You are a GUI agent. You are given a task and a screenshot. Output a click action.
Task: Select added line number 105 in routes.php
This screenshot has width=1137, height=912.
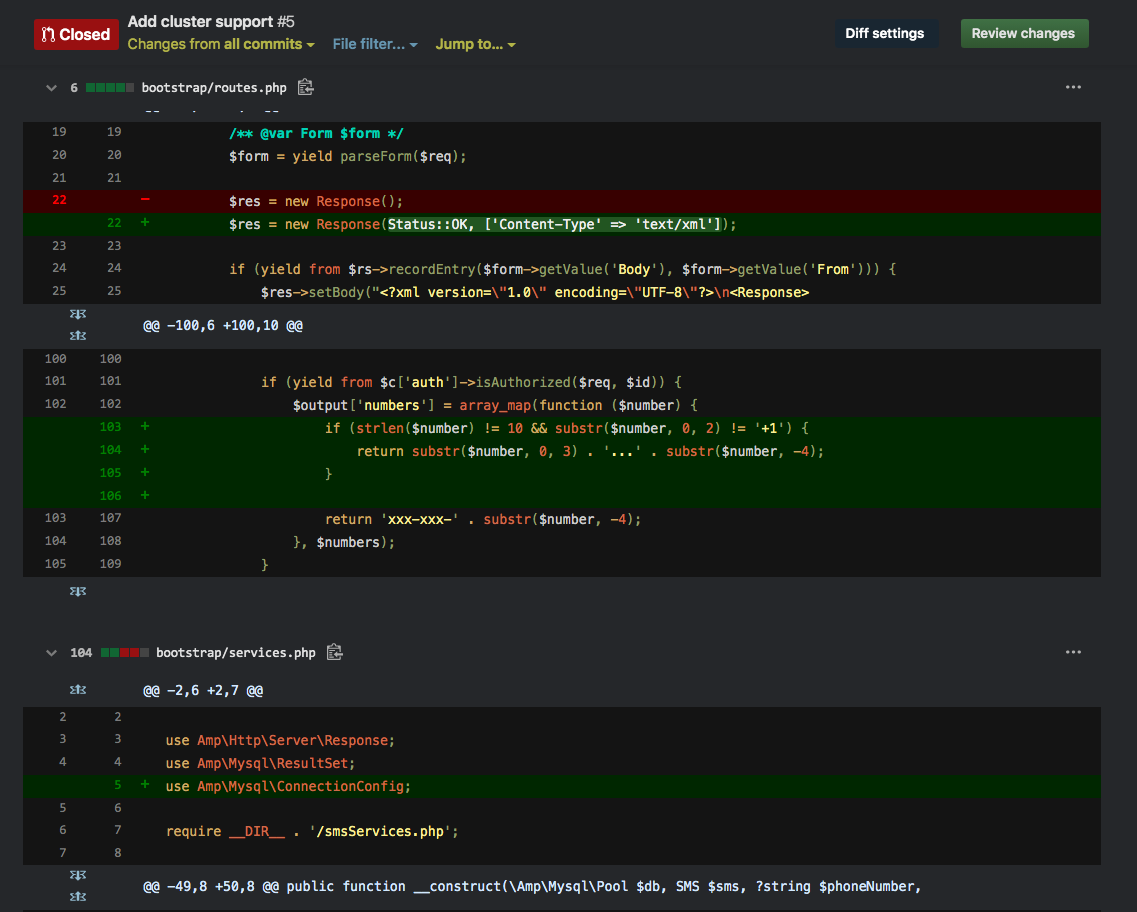pyautogui.click(x=110, y=473)
